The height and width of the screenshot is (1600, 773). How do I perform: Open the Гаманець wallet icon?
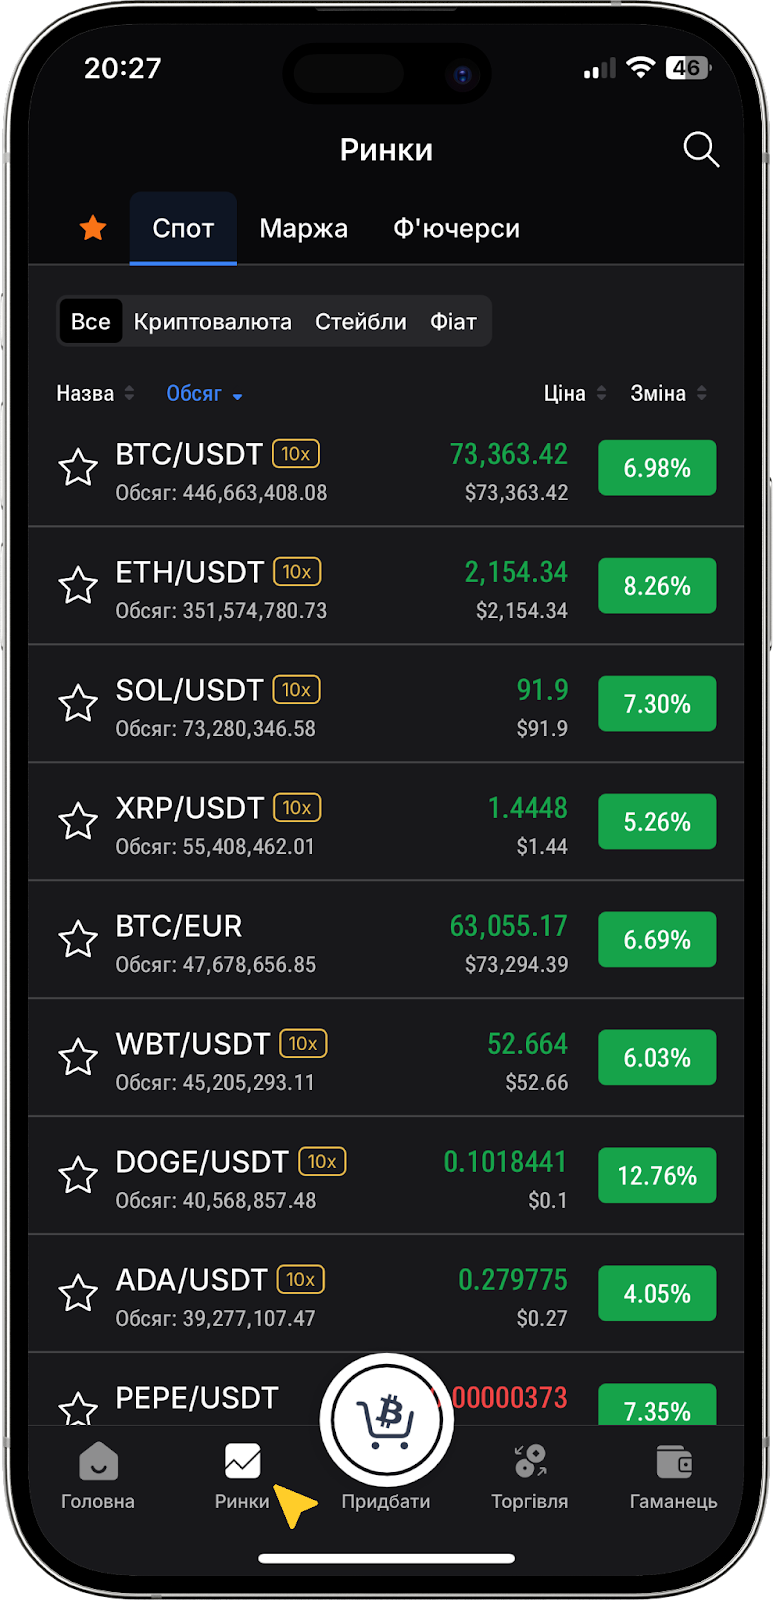click(673, 1463)
